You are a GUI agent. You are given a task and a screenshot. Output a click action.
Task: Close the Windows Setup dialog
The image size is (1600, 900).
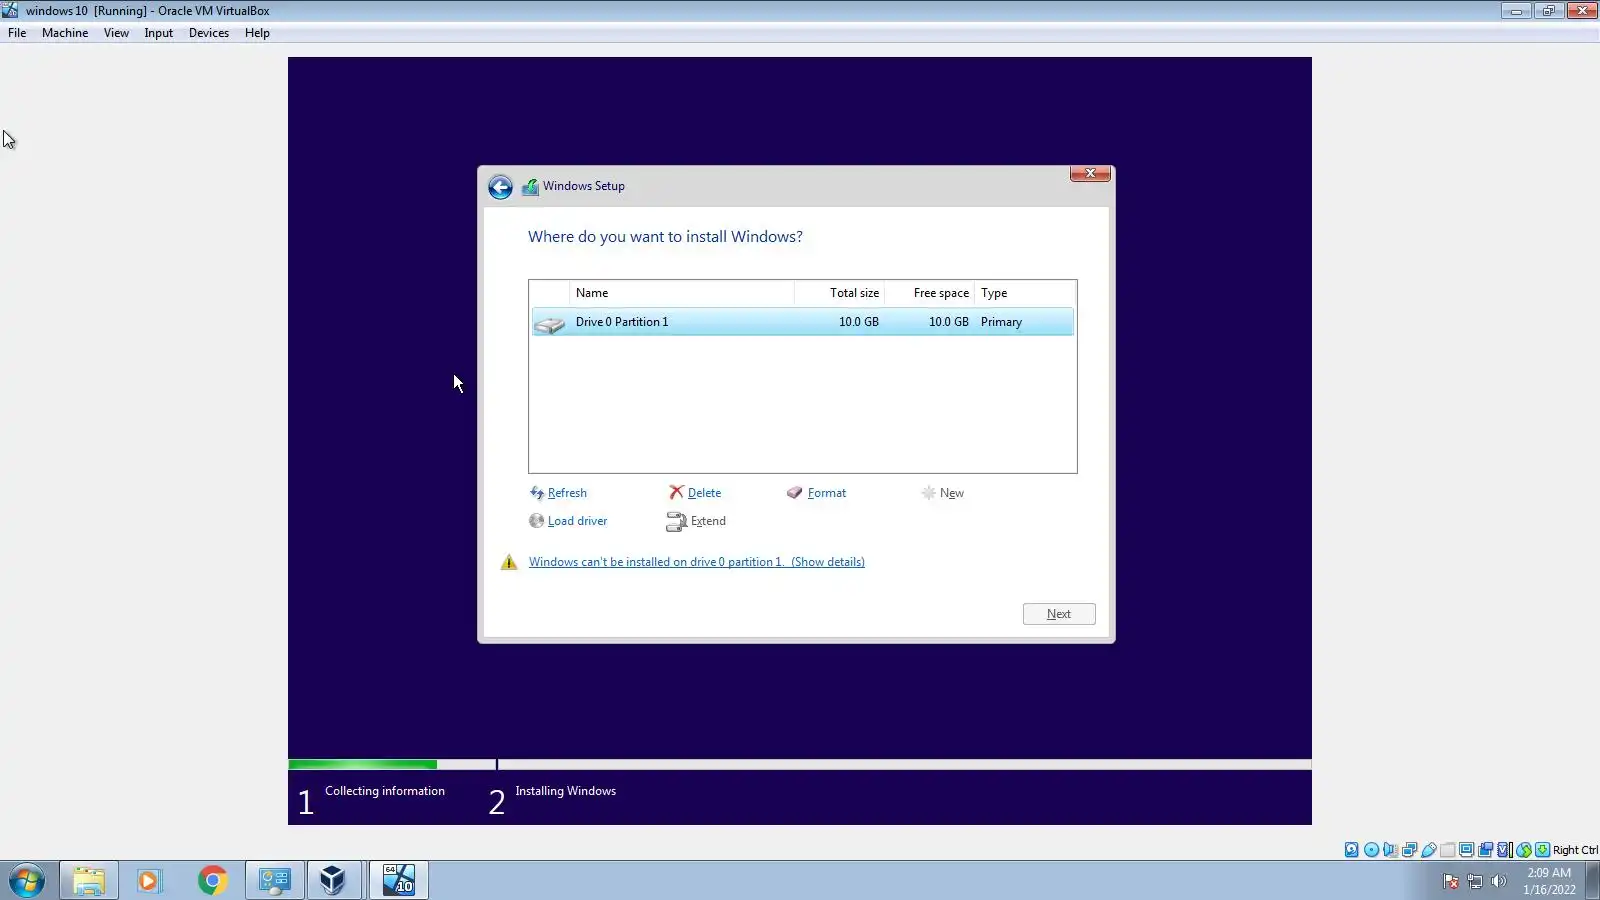tap(1090, 174)
